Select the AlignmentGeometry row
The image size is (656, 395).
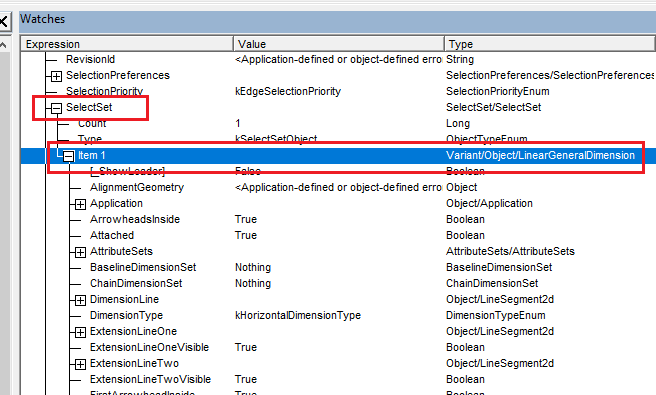[338, 187]
